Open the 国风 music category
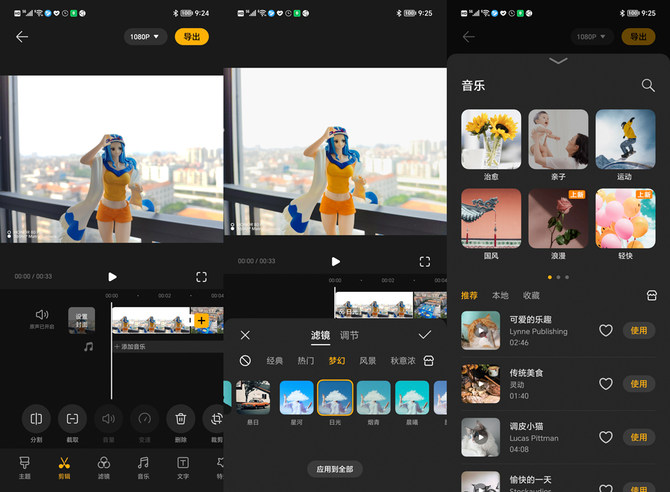Screen dimensions: 670x492 pyautogui.click(x=491, y=218)
